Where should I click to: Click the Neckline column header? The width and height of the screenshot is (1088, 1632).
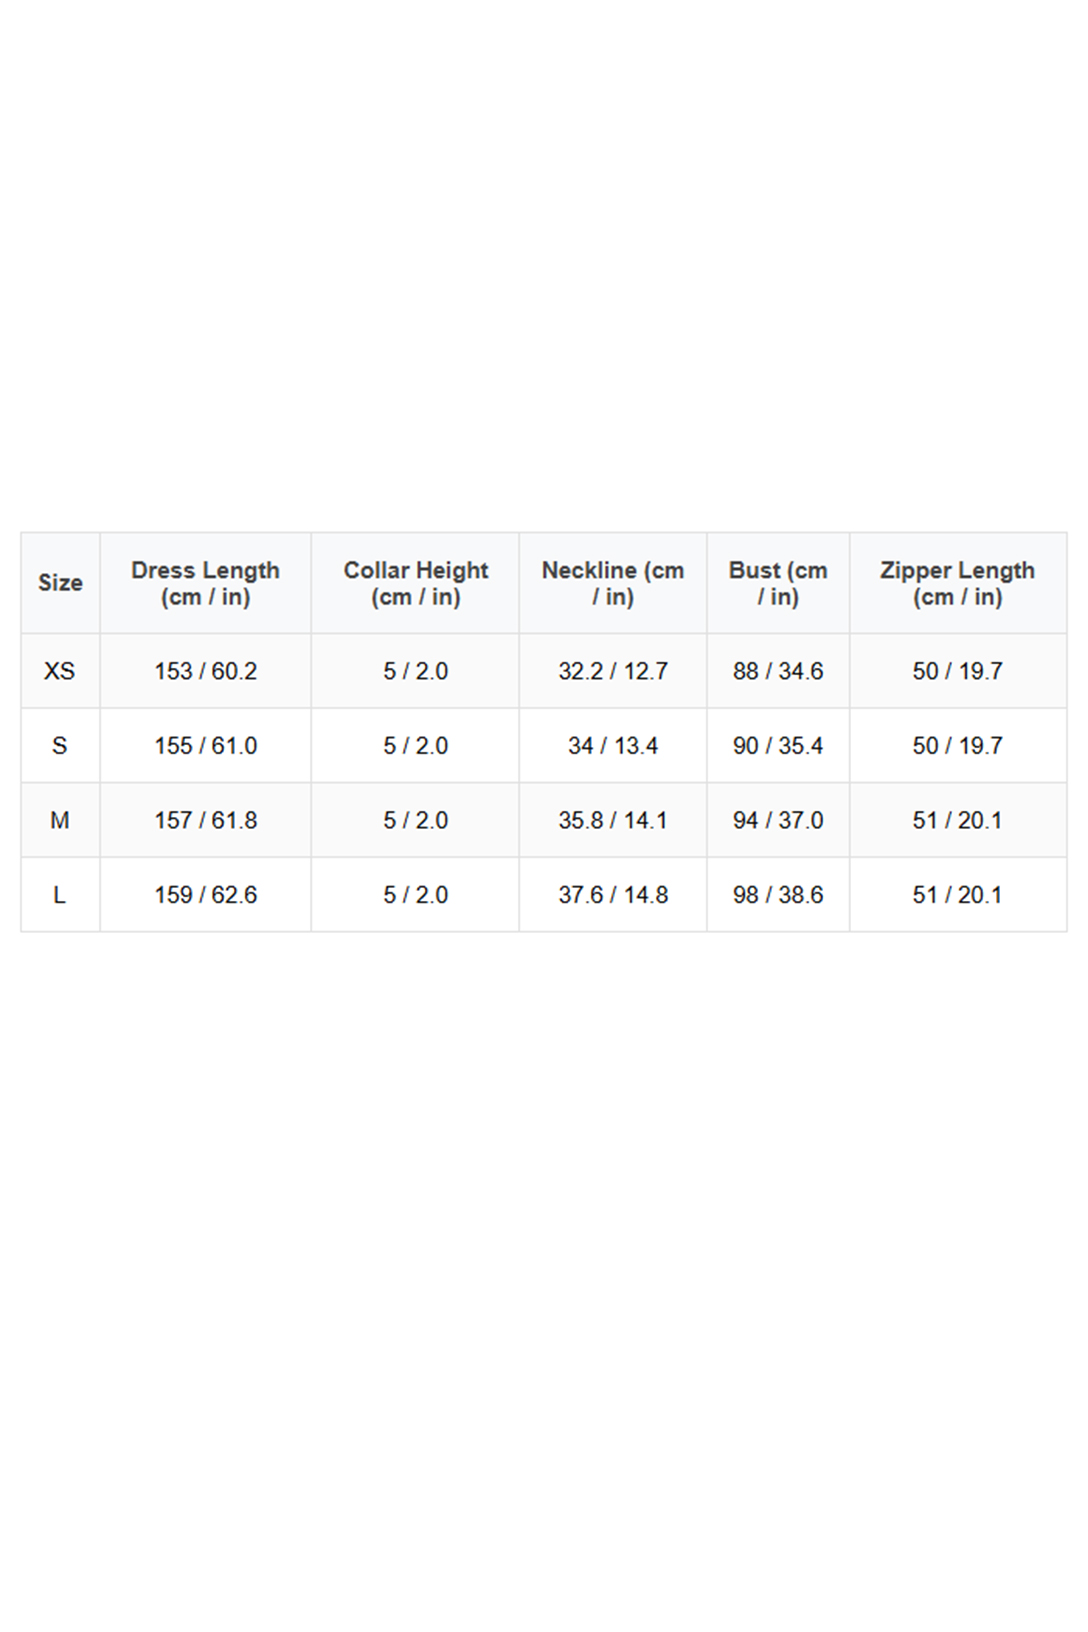[612, 583]
